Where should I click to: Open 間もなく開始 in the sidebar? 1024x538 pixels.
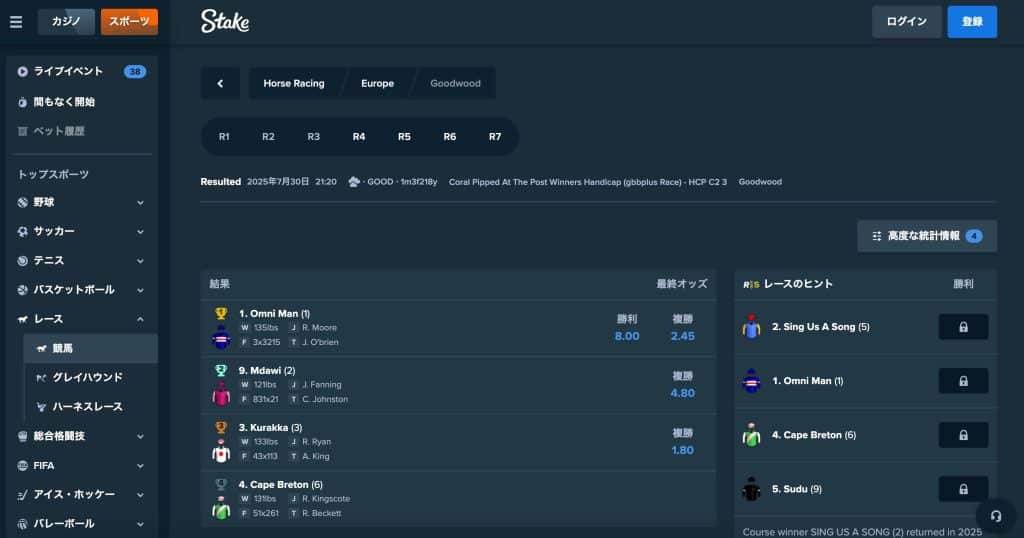coord(82,101)
